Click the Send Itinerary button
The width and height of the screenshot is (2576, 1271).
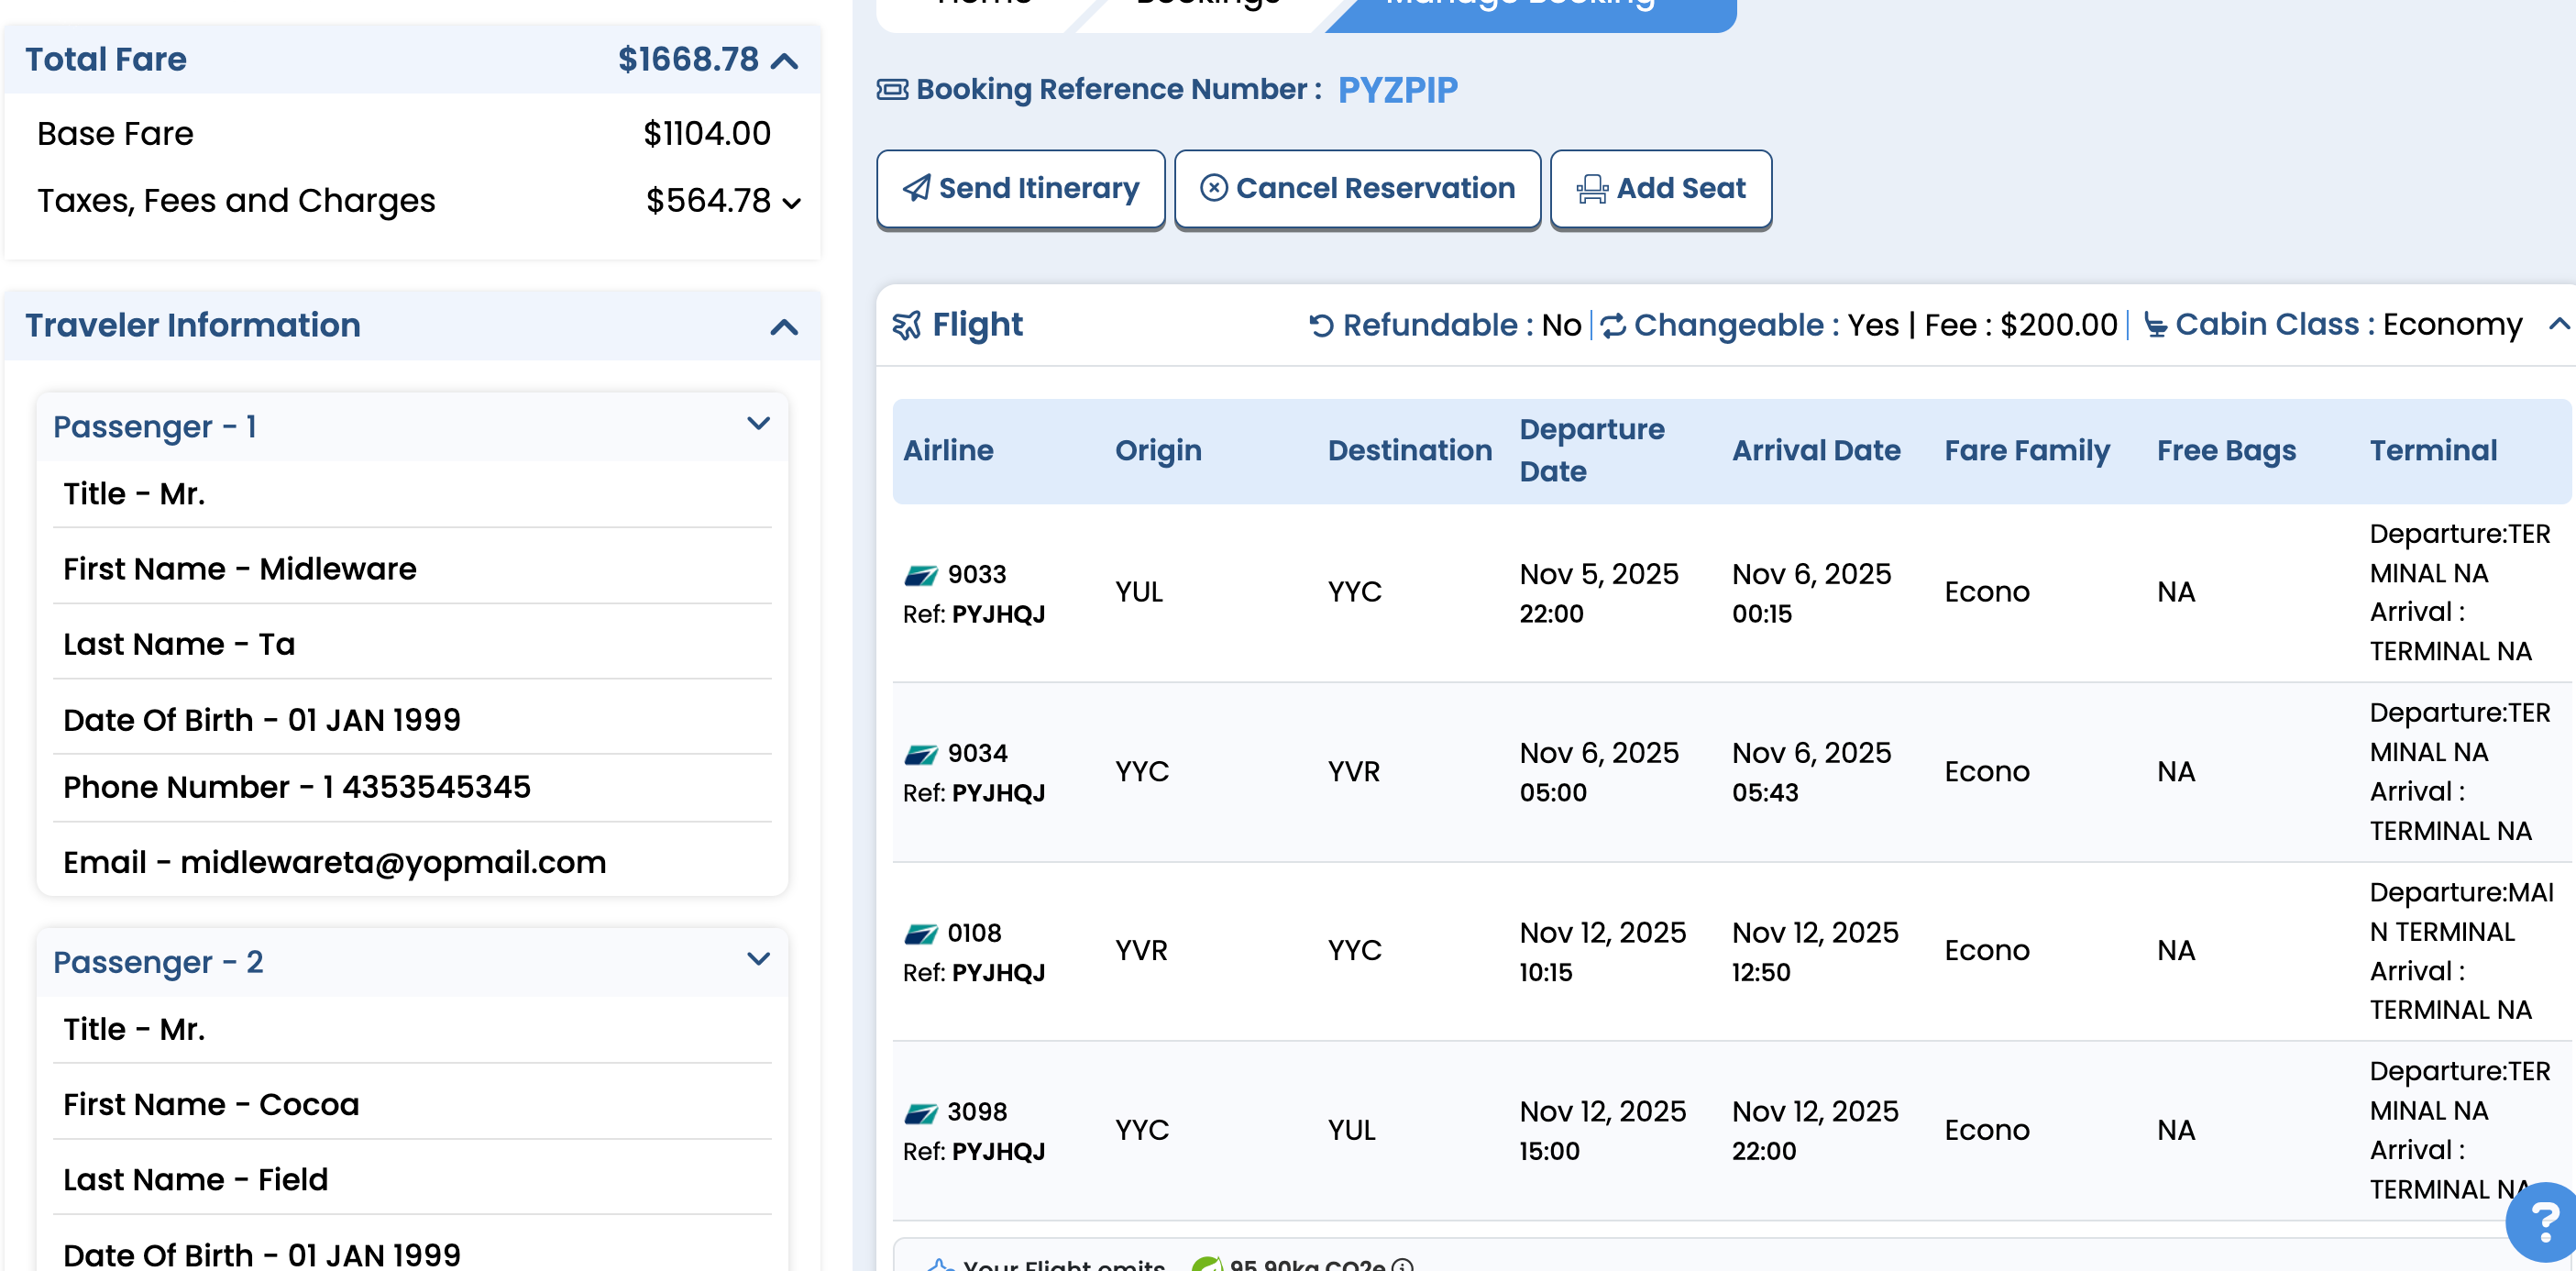(x=1021, y=189)
